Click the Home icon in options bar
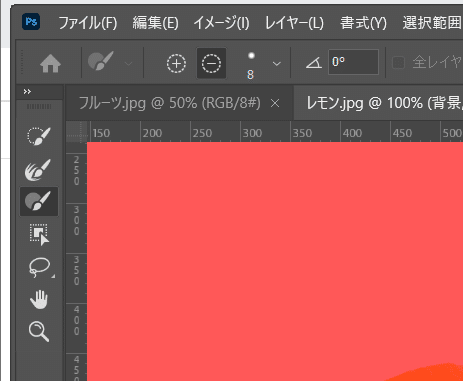Image resolution: width=463 pixels, height=381 pixels. pyautogui.click(x=50, y=63)
